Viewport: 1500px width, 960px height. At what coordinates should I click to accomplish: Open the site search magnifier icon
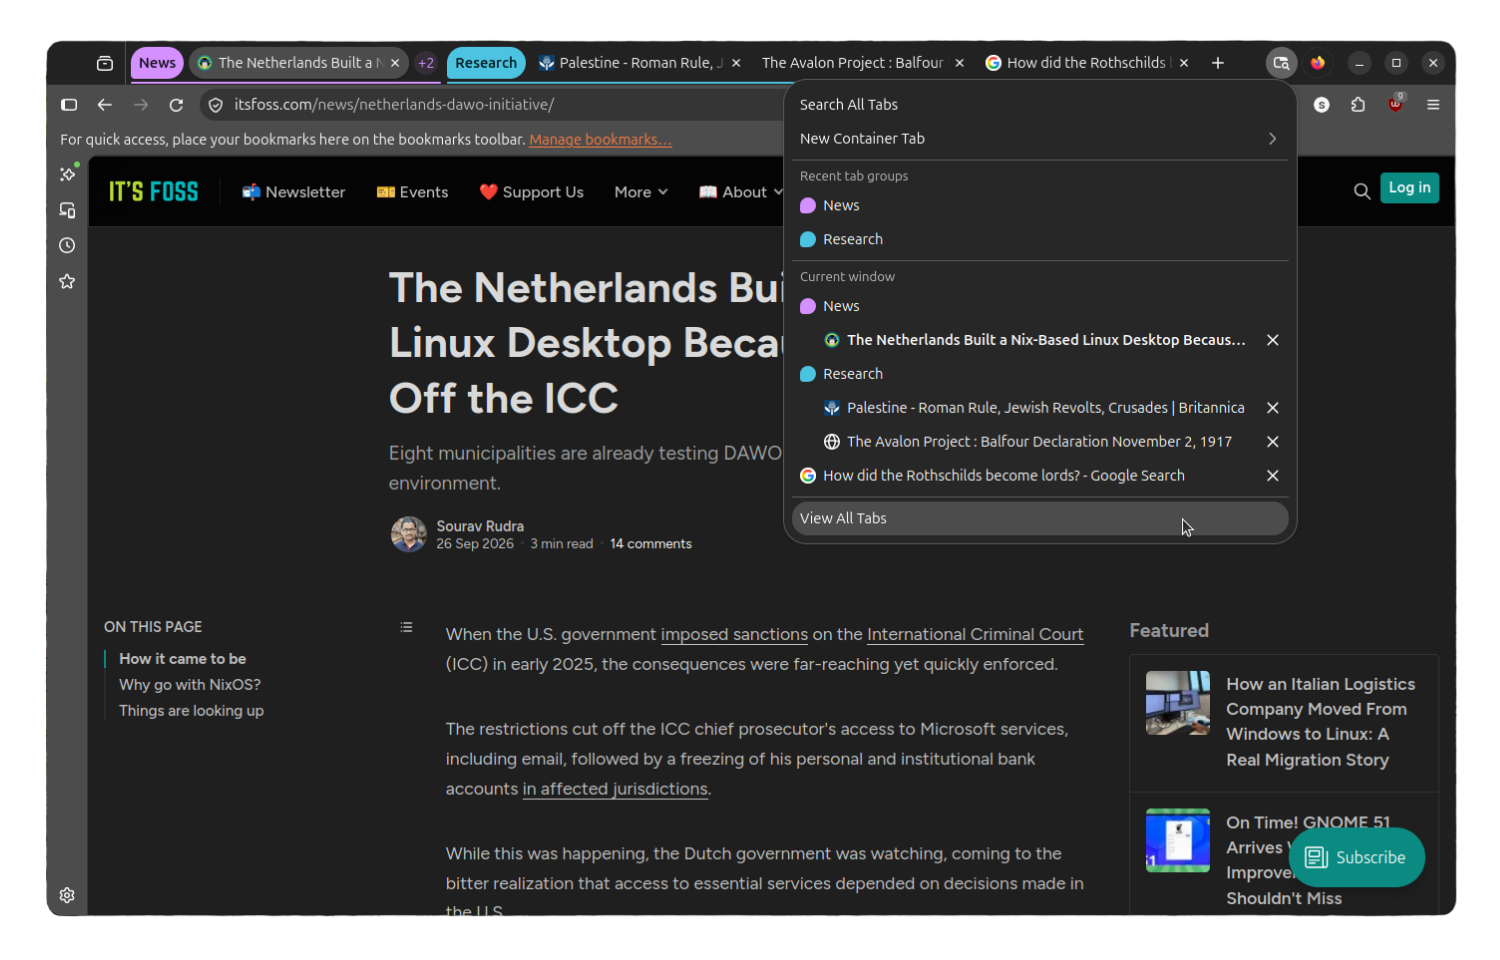tap(1362, 191)
